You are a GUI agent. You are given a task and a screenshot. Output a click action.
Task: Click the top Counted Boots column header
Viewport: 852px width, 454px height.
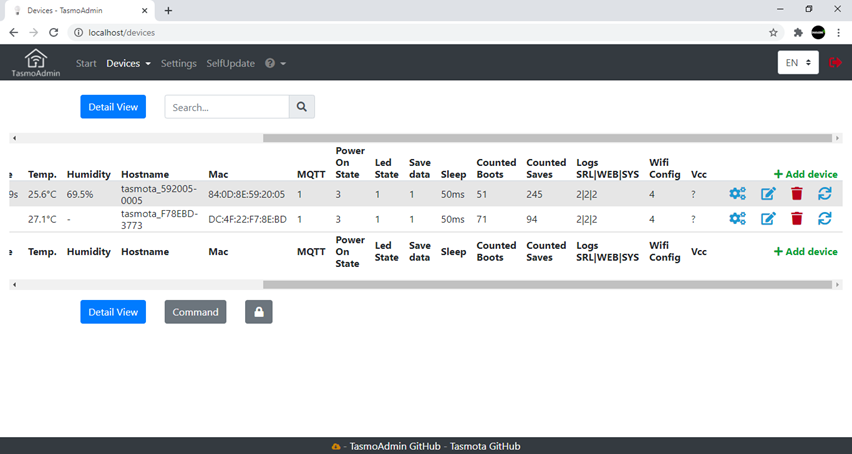pyautogui.click(x=496, y=168)
